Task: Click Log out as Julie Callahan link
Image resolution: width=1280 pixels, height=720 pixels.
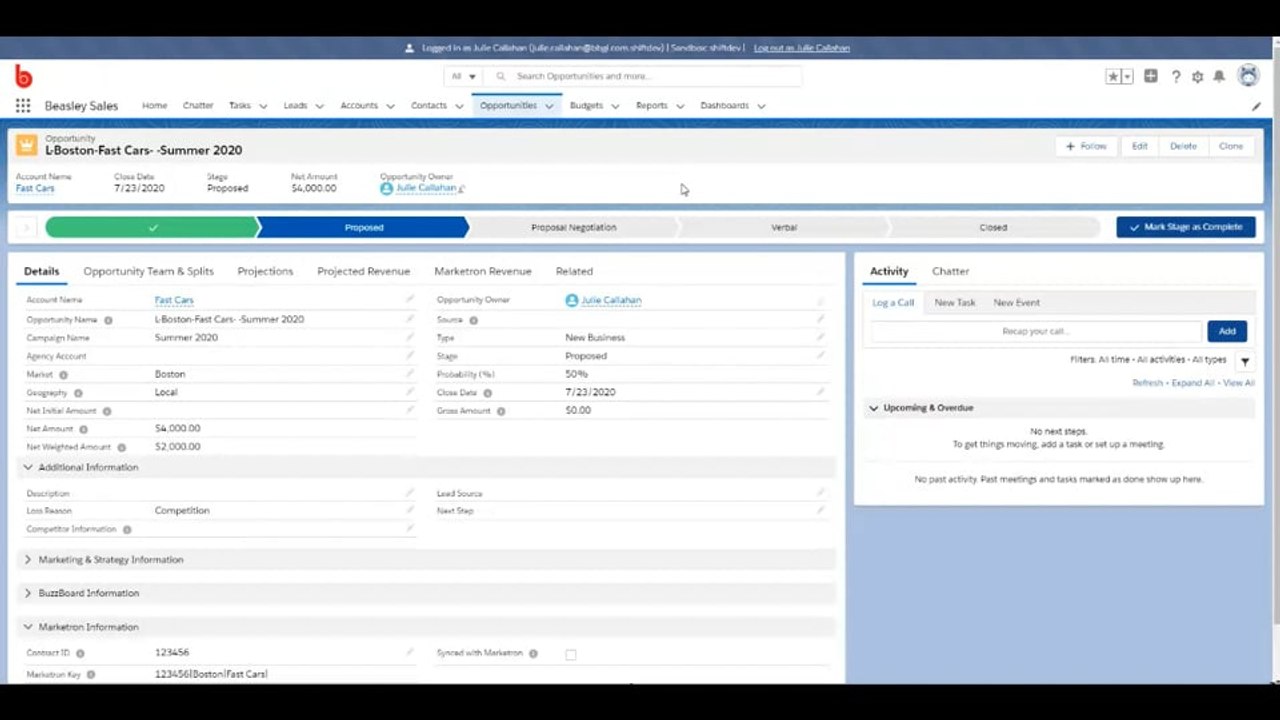Action: [802, 48]
